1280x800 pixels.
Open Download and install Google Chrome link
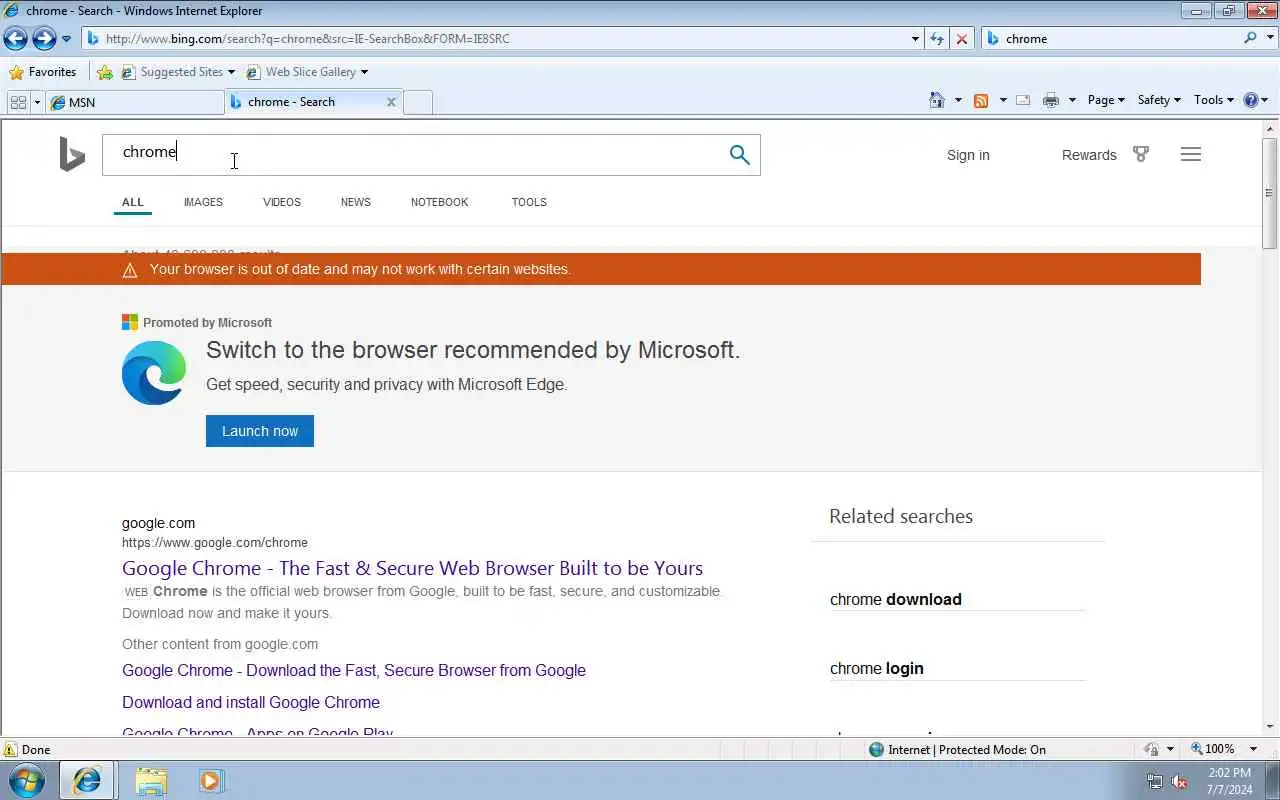point(251,702)
